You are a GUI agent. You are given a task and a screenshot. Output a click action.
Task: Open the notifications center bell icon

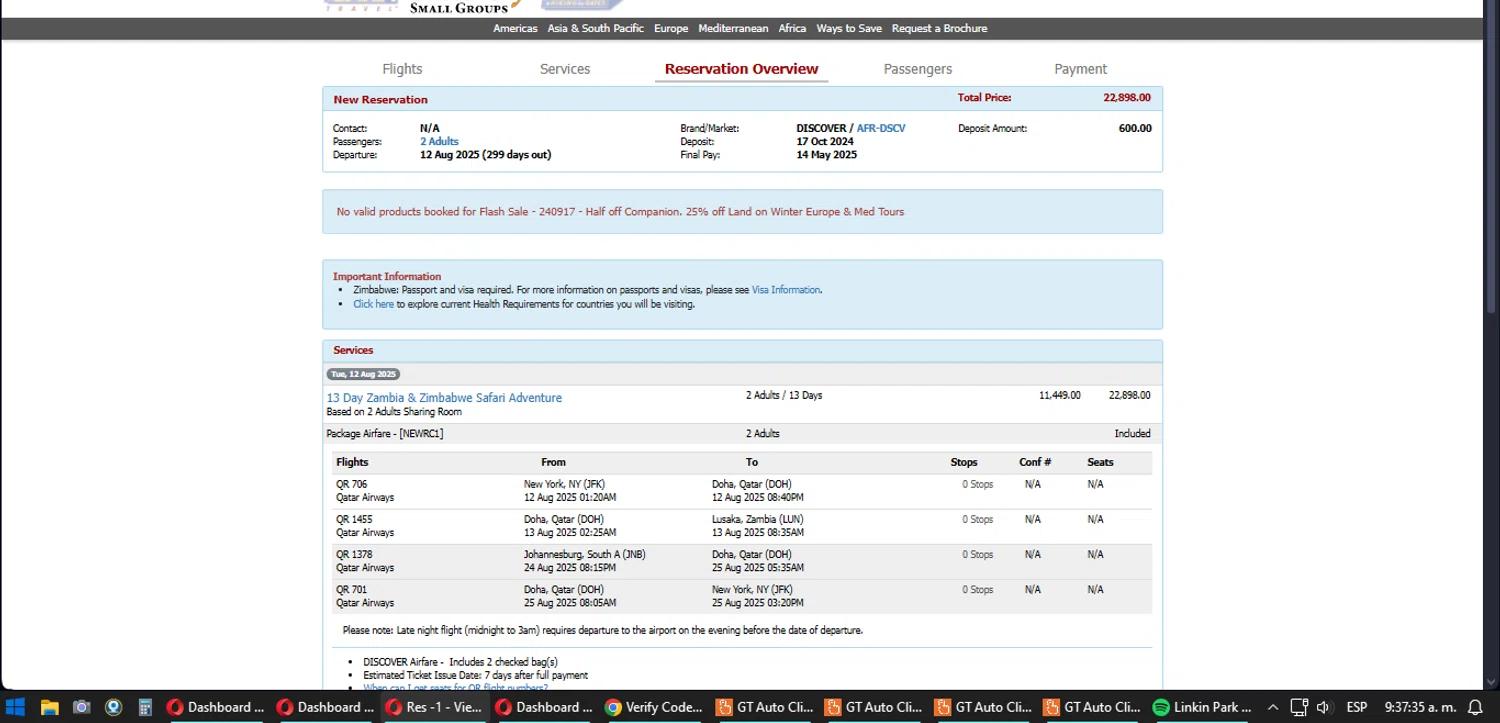1474,707
